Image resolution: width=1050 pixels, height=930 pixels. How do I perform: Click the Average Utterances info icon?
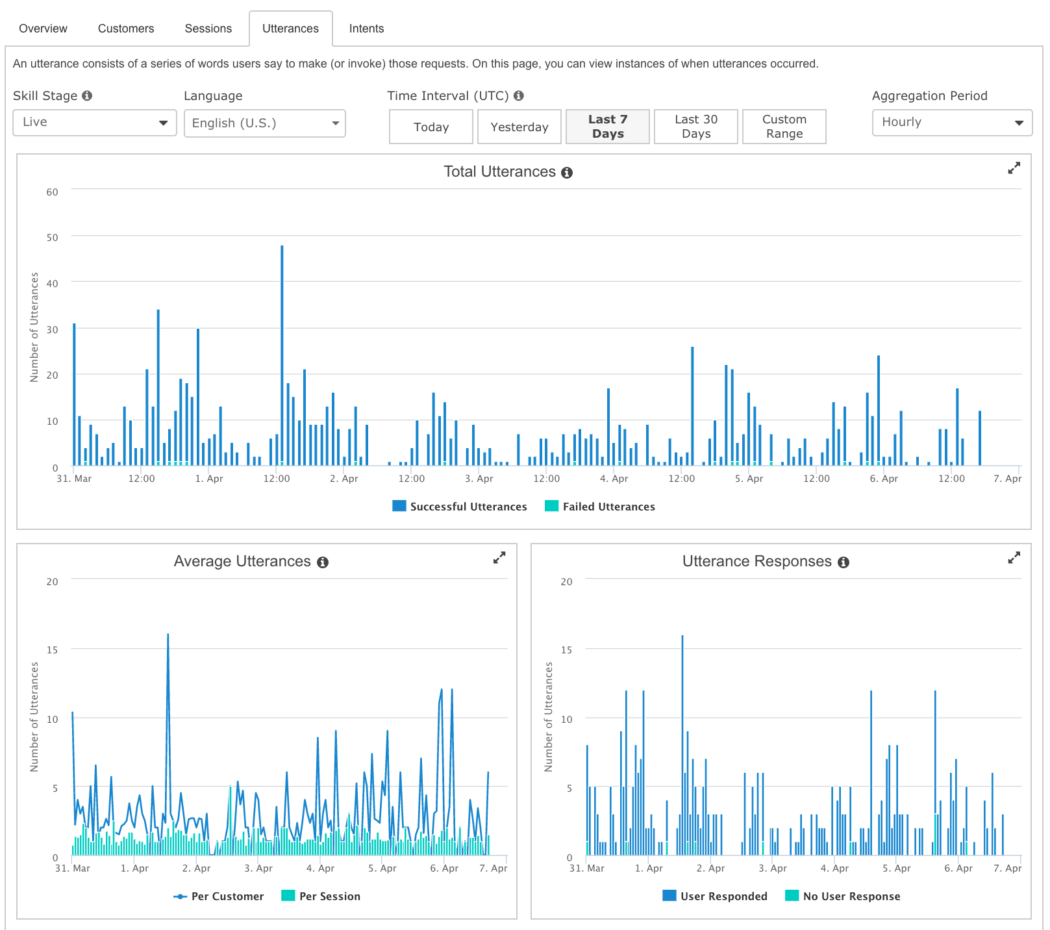pyautogui.click(x=322, y=561)
